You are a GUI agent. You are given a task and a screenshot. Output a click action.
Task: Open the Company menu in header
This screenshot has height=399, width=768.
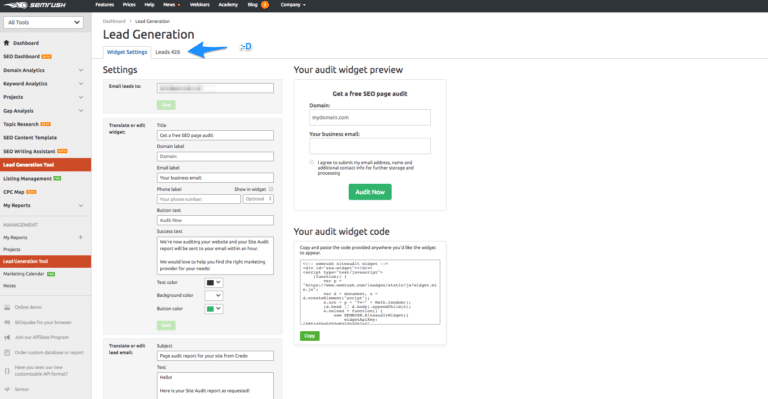[x=293, y=5]
